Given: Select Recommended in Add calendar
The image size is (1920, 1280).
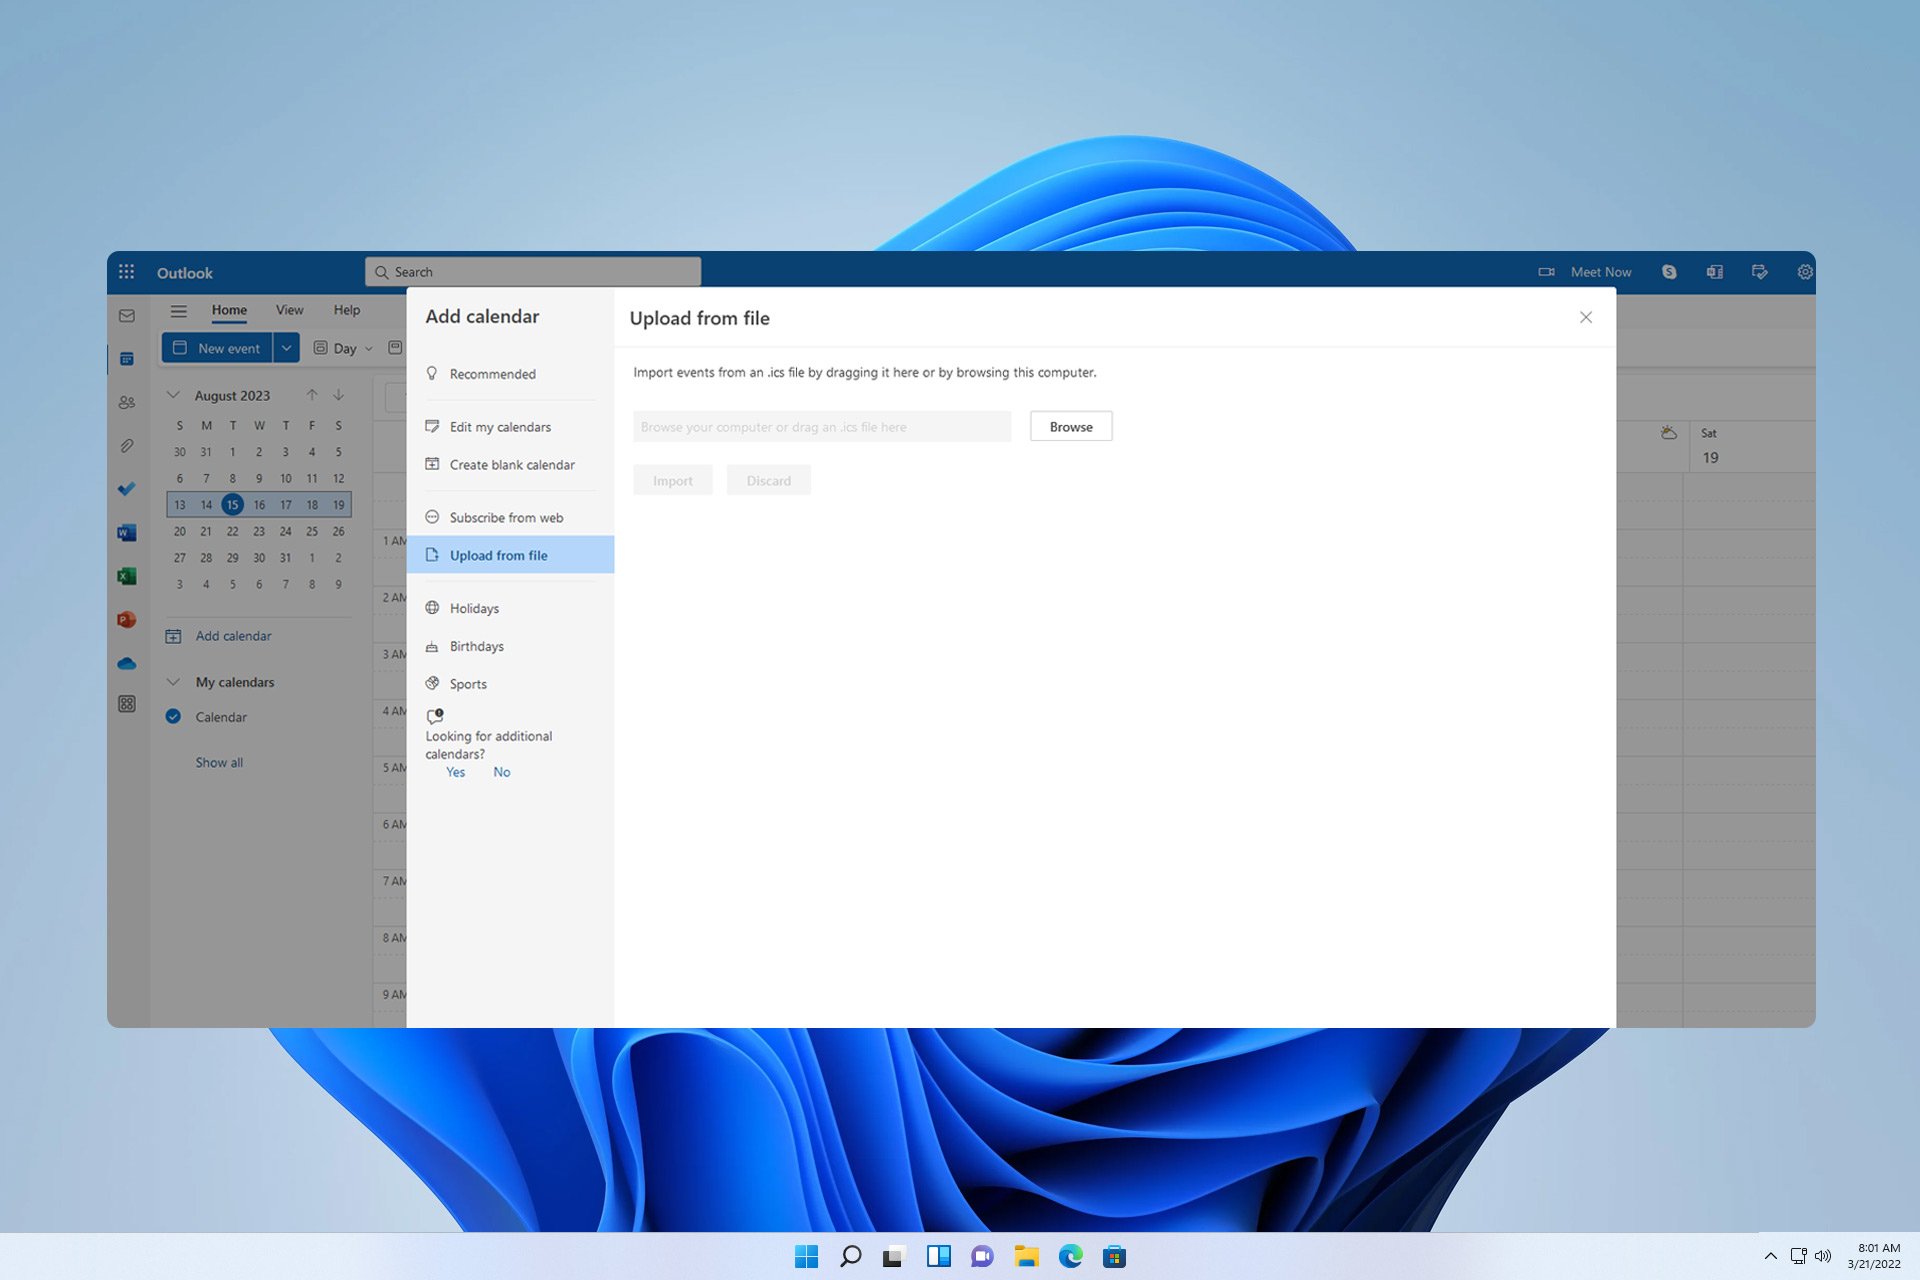Looking at the screenshot, I should [510, 374].
